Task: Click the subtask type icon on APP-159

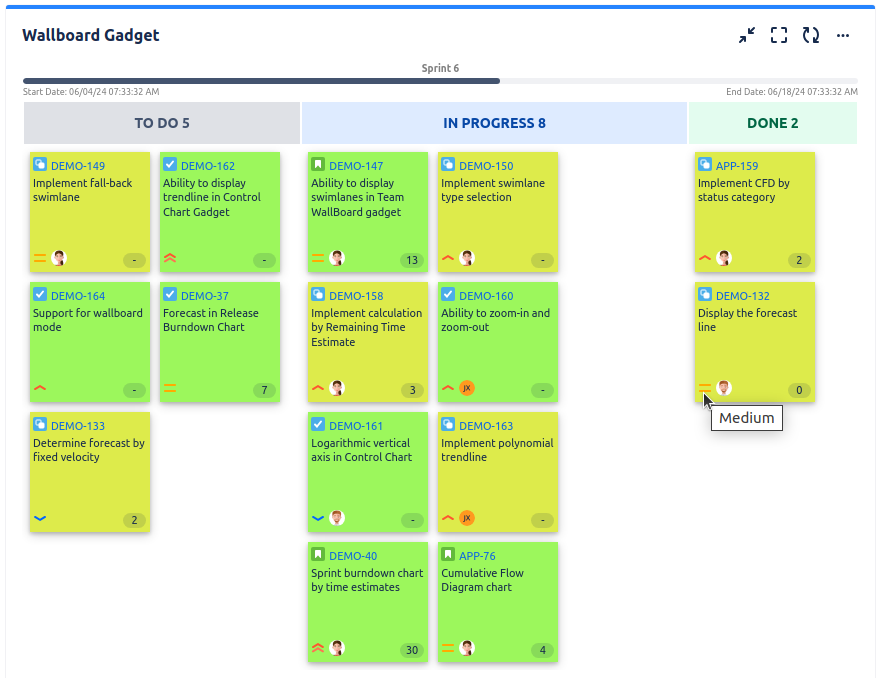Action: pos(705,164)
